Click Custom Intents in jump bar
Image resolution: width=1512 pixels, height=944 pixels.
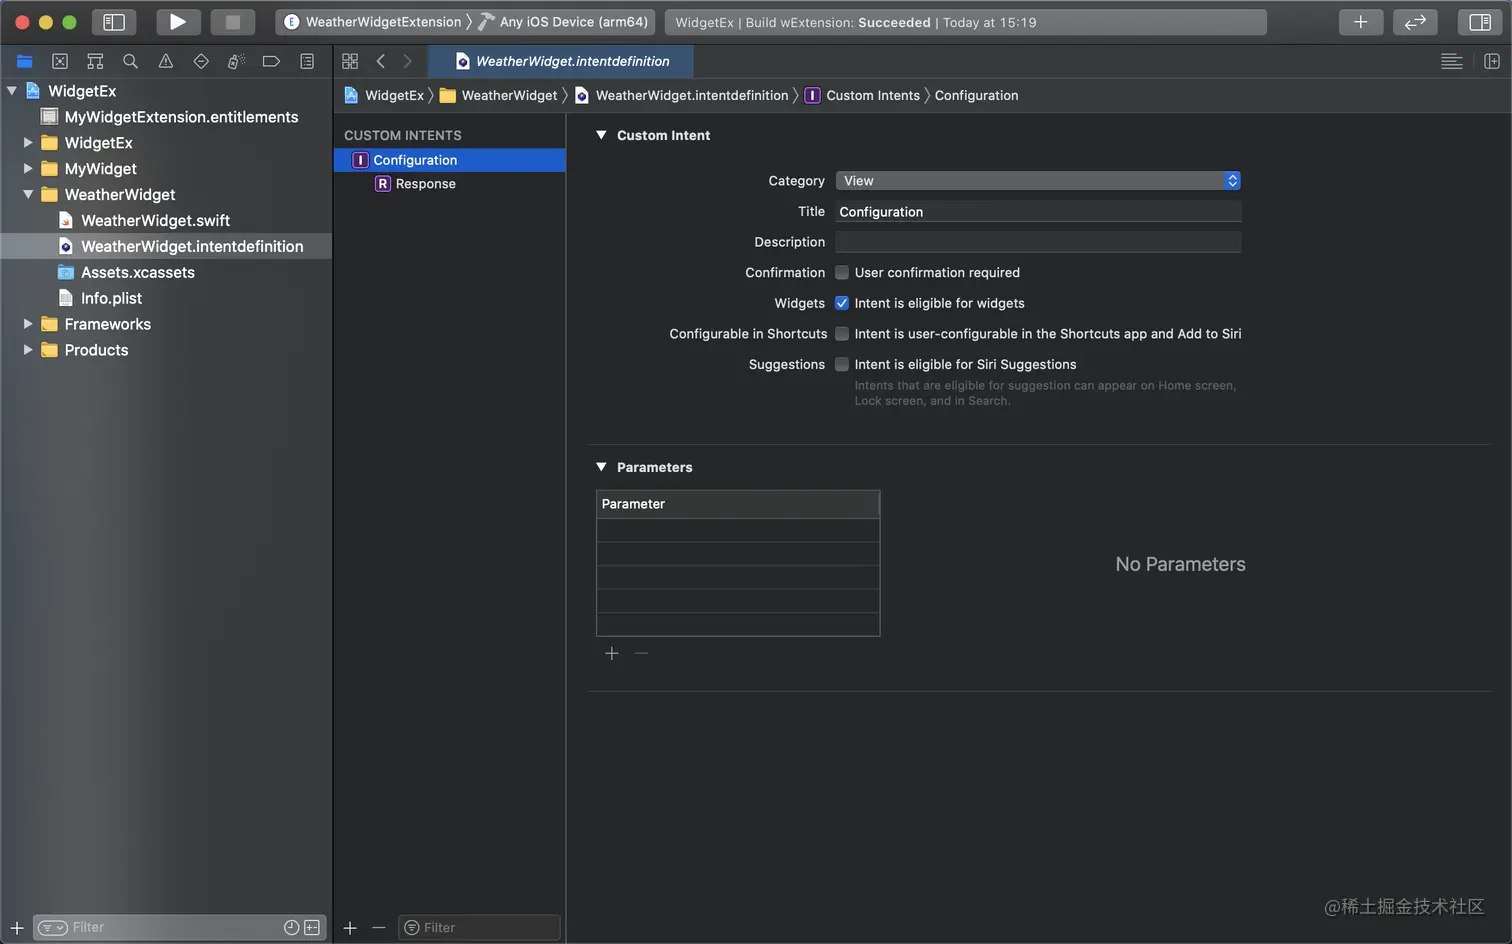tap(863, 95)
